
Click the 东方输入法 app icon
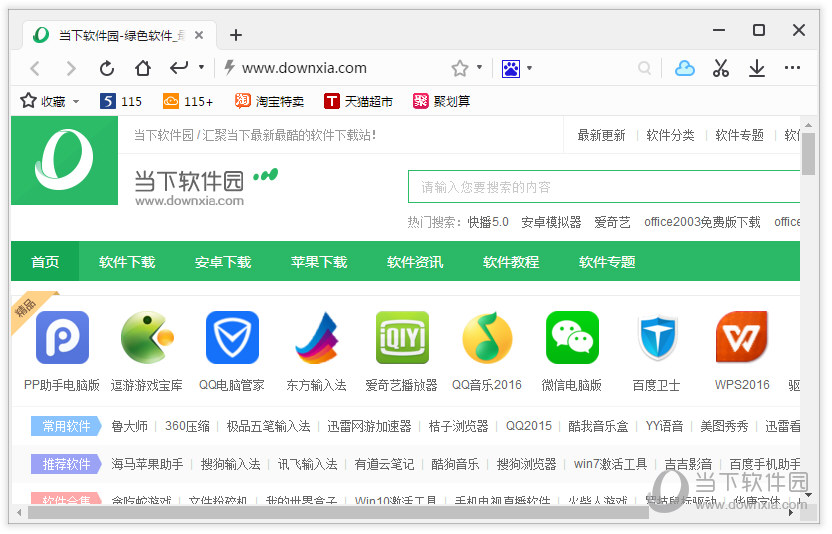point(317,337)
